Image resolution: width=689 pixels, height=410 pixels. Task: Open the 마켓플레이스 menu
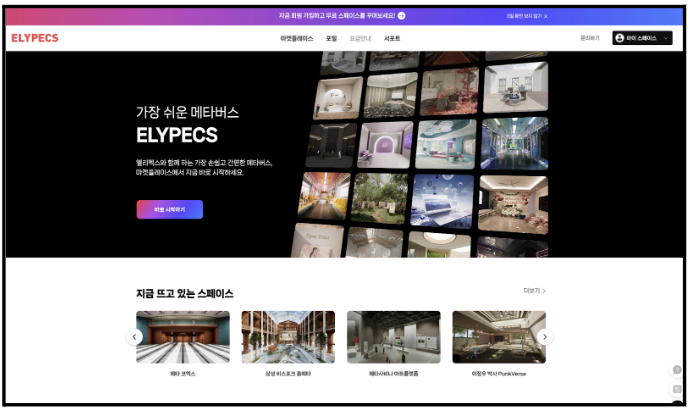pos(297,39)
